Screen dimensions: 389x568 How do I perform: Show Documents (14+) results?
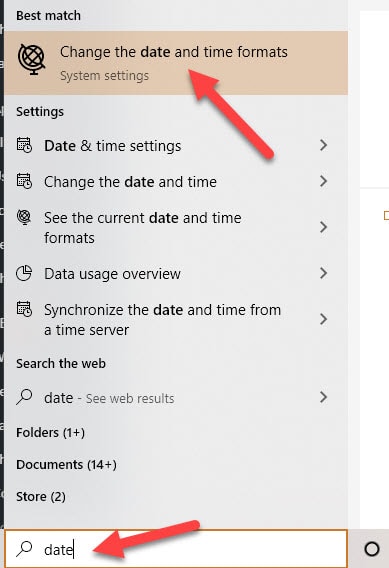[x=66, y=464]
